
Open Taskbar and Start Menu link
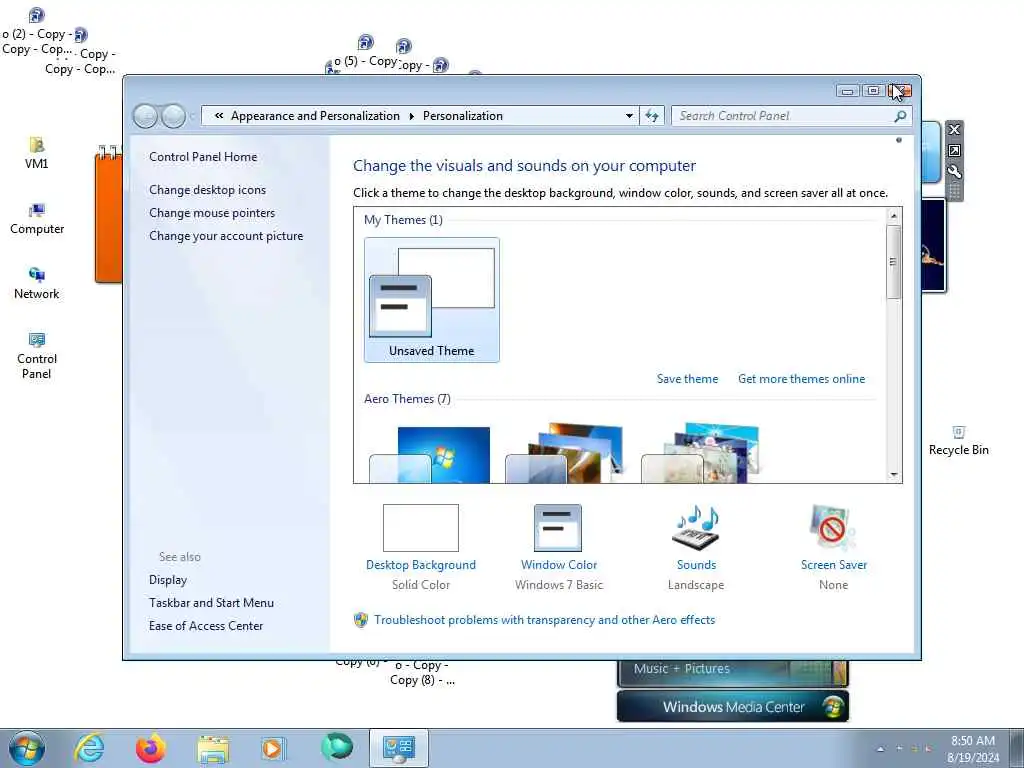tap(211, 603)
